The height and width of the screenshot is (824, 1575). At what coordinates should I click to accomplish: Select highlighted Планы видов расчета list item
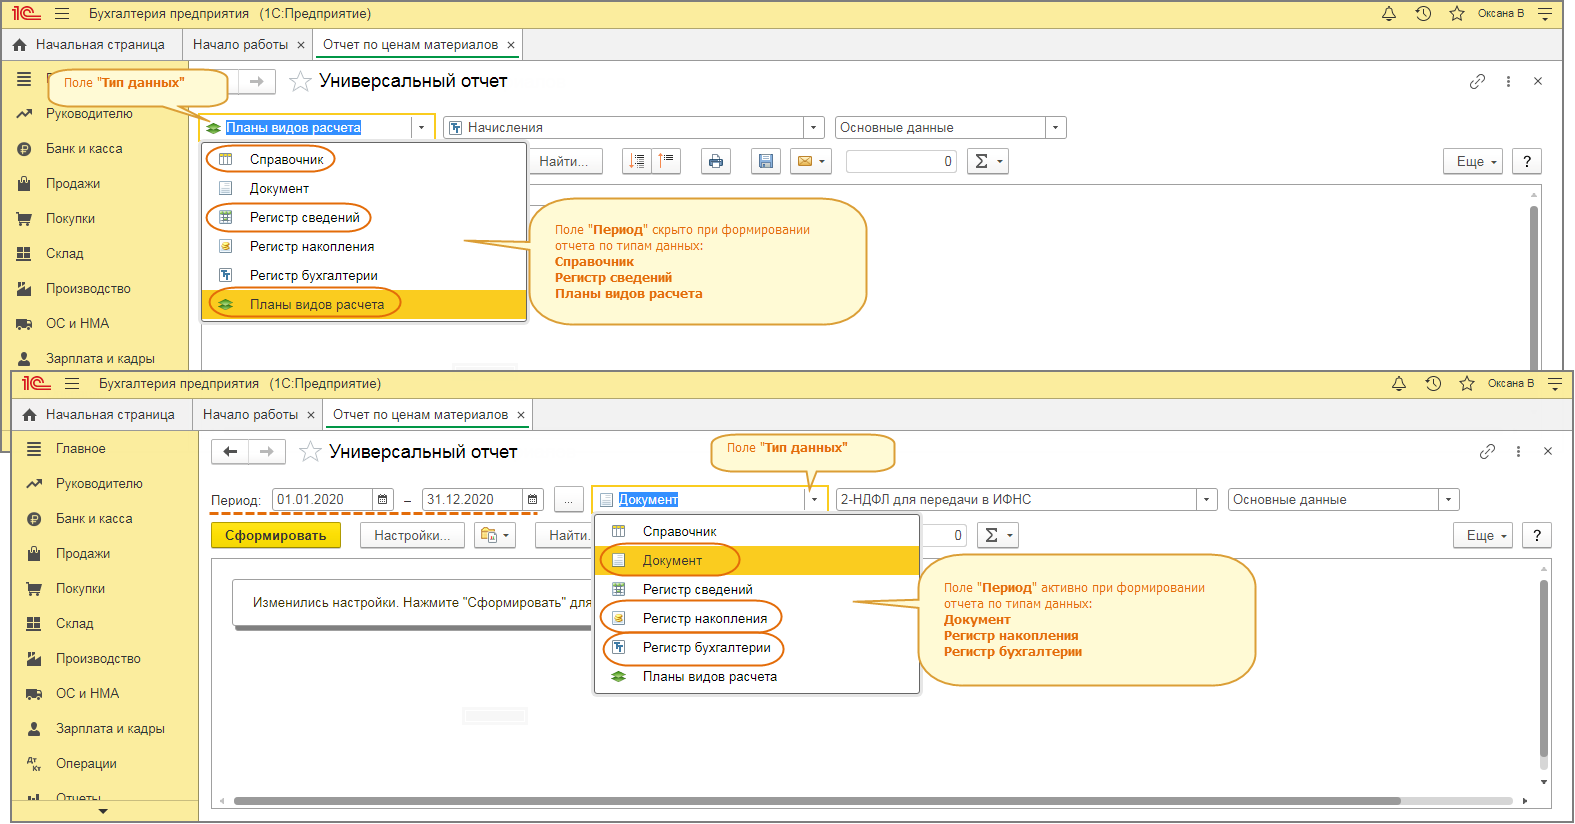point(316,305)
